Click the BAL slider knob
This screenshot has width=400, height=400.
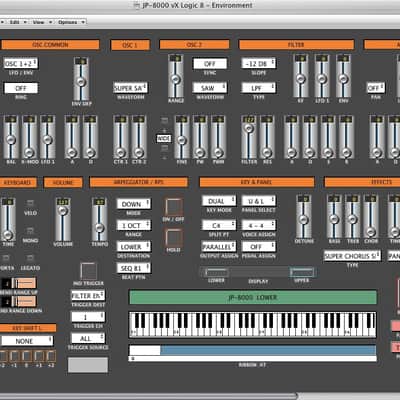point(11,140)
